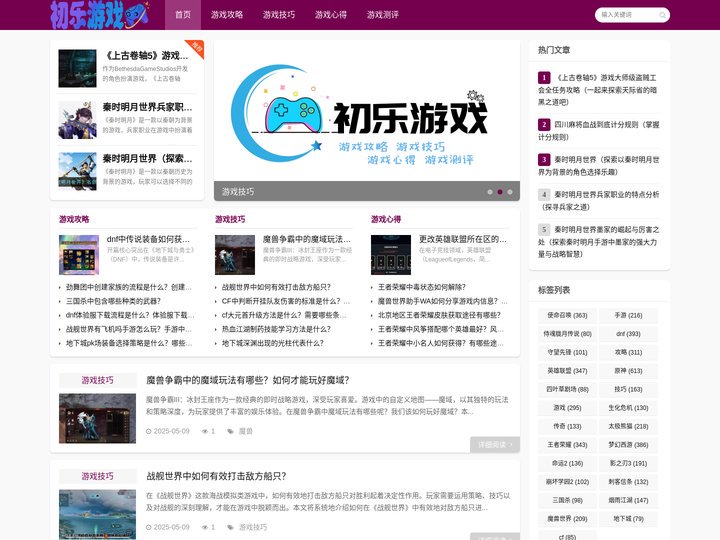
Task: Open hot article 2 四川麻将血战到底计分规则
Action: [x=598, y=130]
